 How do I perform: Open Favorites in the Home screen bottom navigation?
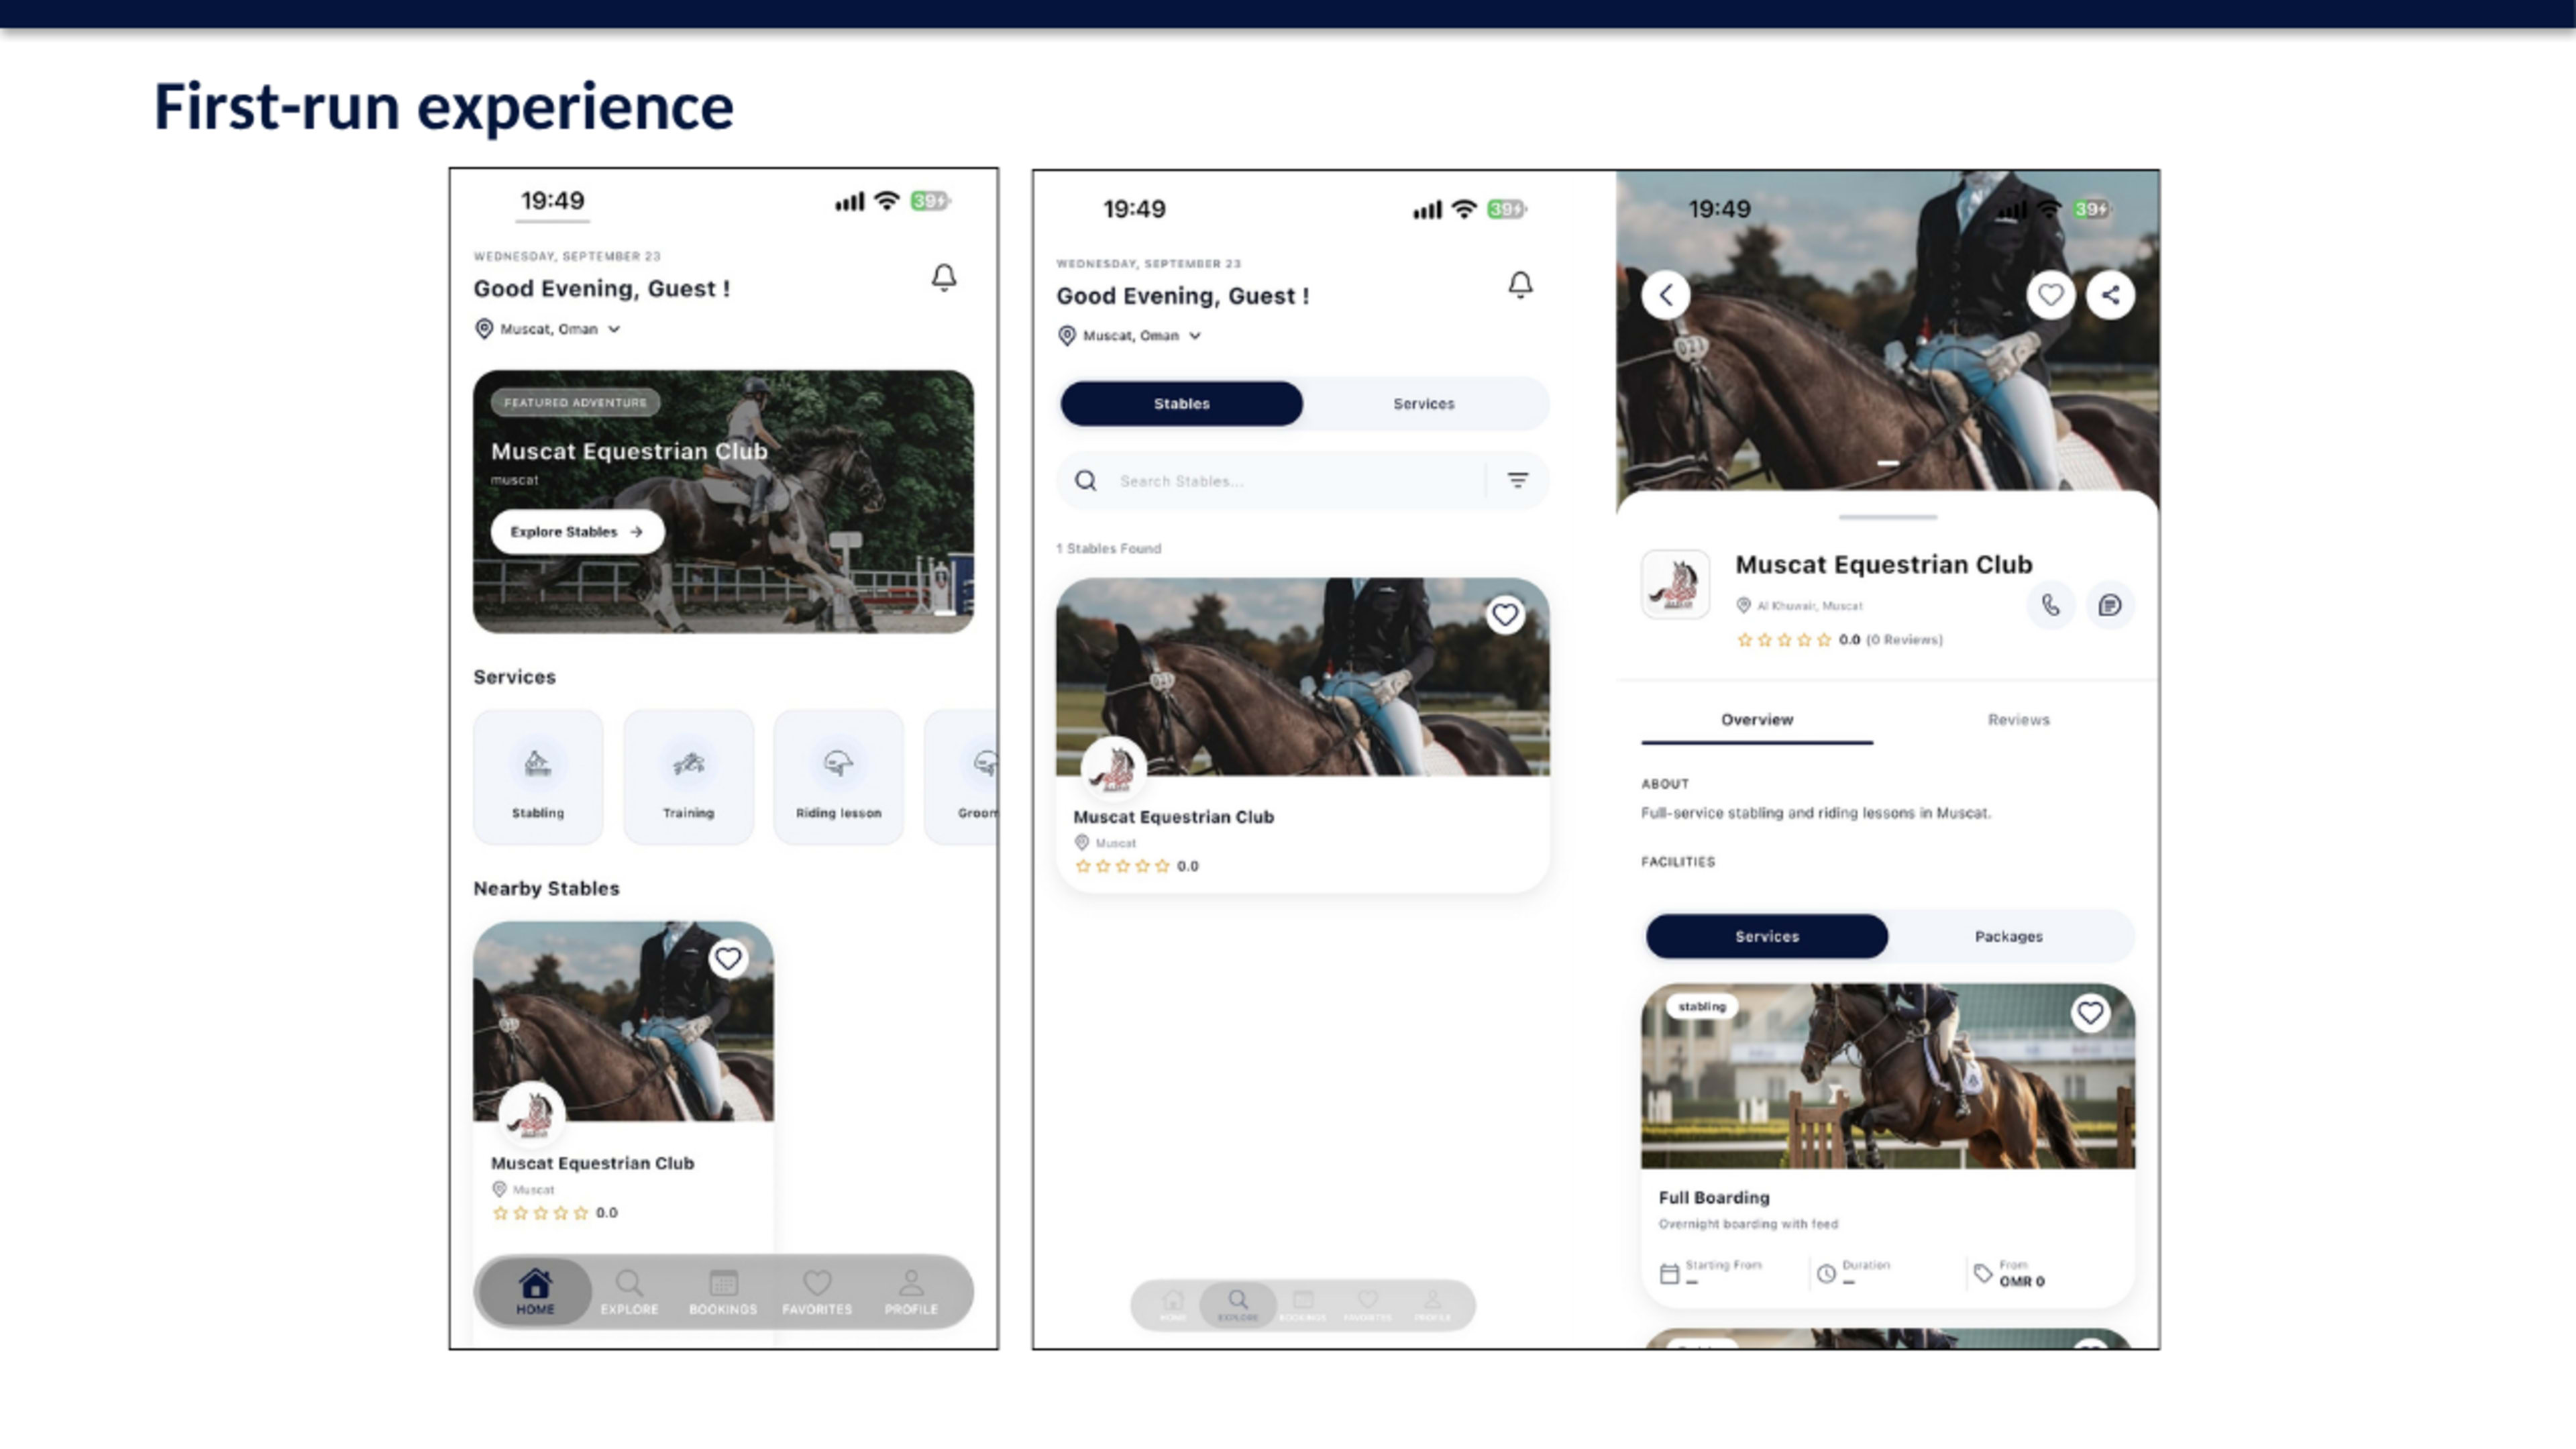(817, 1291)
